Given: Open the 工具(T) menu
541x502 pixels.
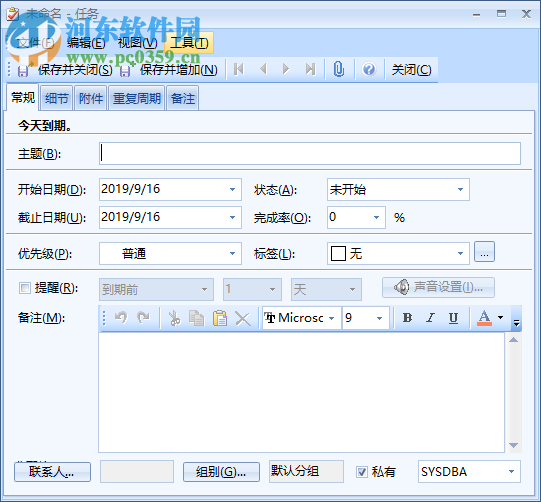Looking at the screenshot, I should pos(189,43).
